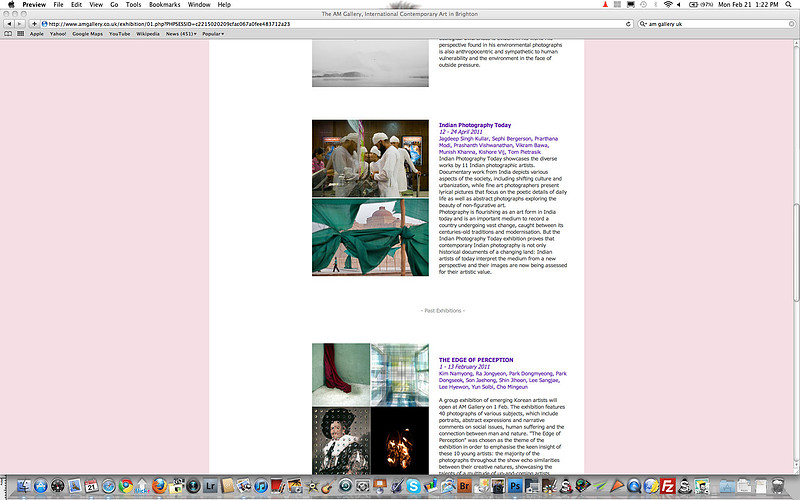Viewport: 800px width, 500px height.
Task: Open Spotlight magnifier in the menu bar
Action: tap(790, 4)
